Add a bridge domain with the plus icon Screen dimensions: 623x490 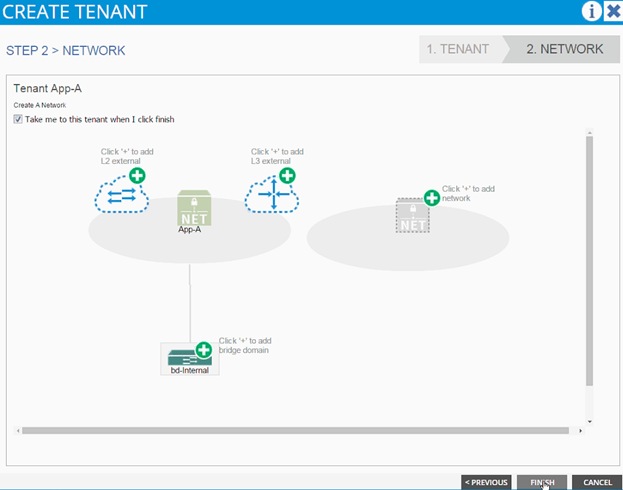click(203, 350)
